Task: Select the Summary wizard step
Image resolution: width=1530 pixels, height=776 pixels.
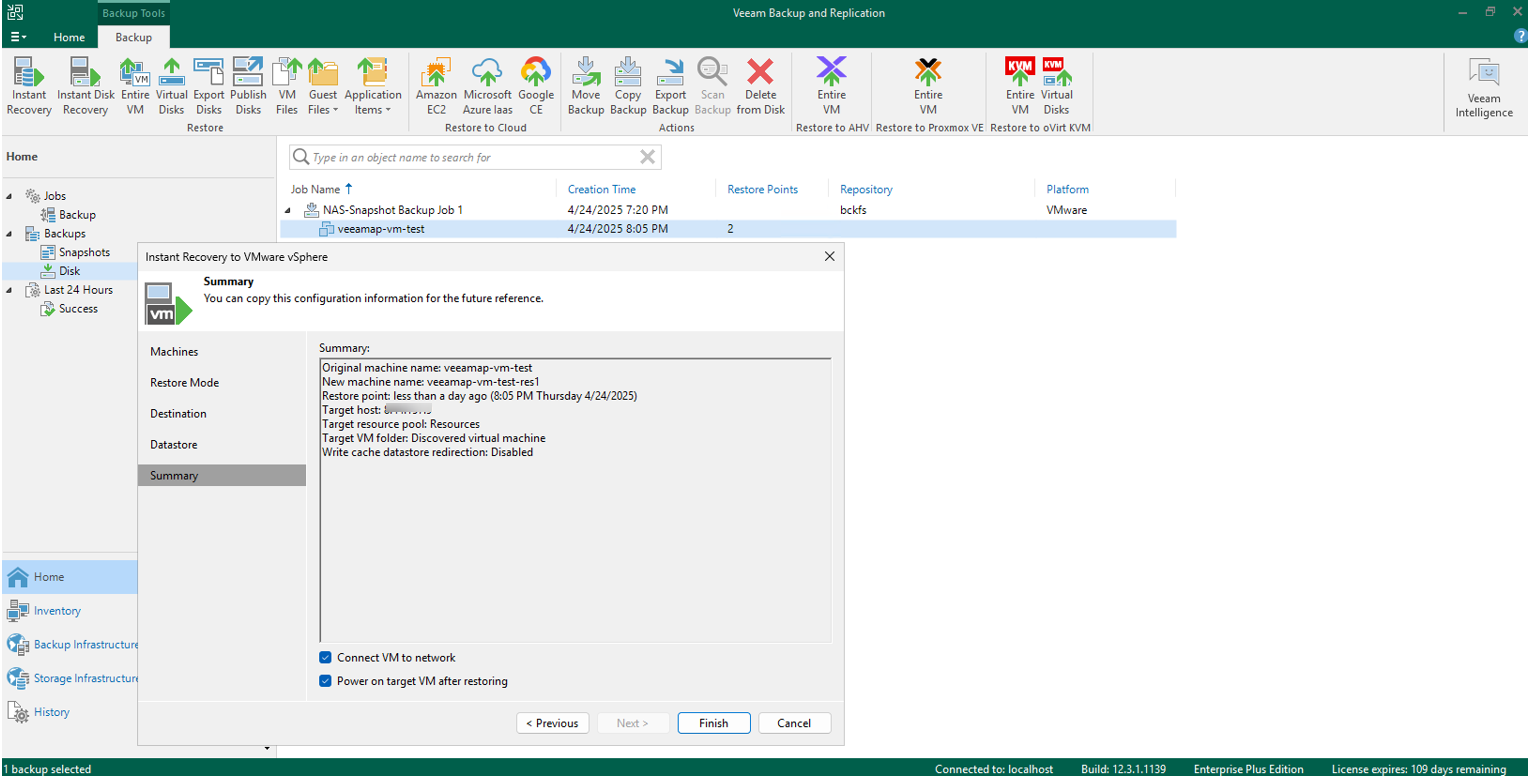Action: (x=222, y=476)
